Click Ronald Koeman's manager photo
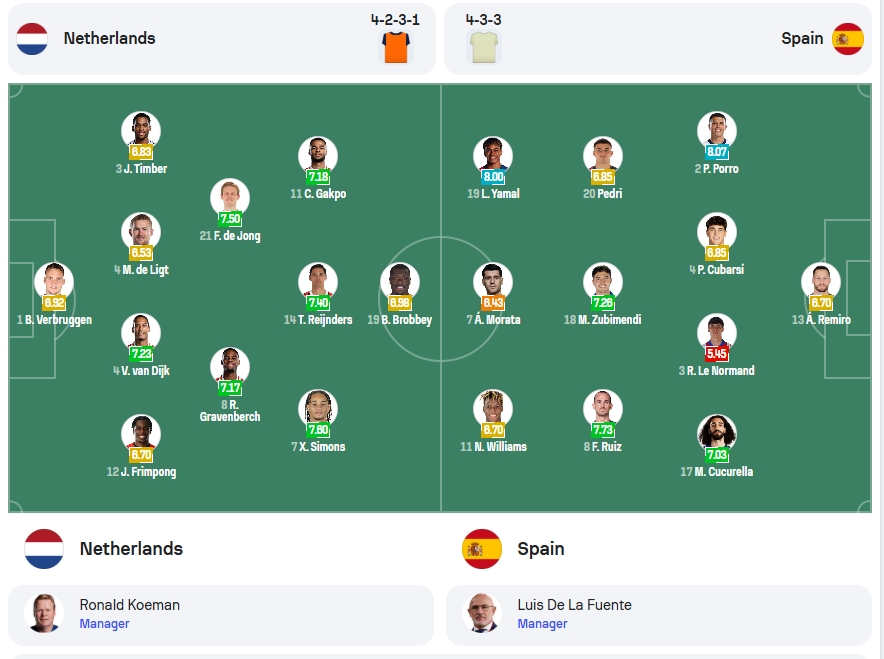Screen dimensions: 884x659 pyautogui.click(x=43, y=613)
